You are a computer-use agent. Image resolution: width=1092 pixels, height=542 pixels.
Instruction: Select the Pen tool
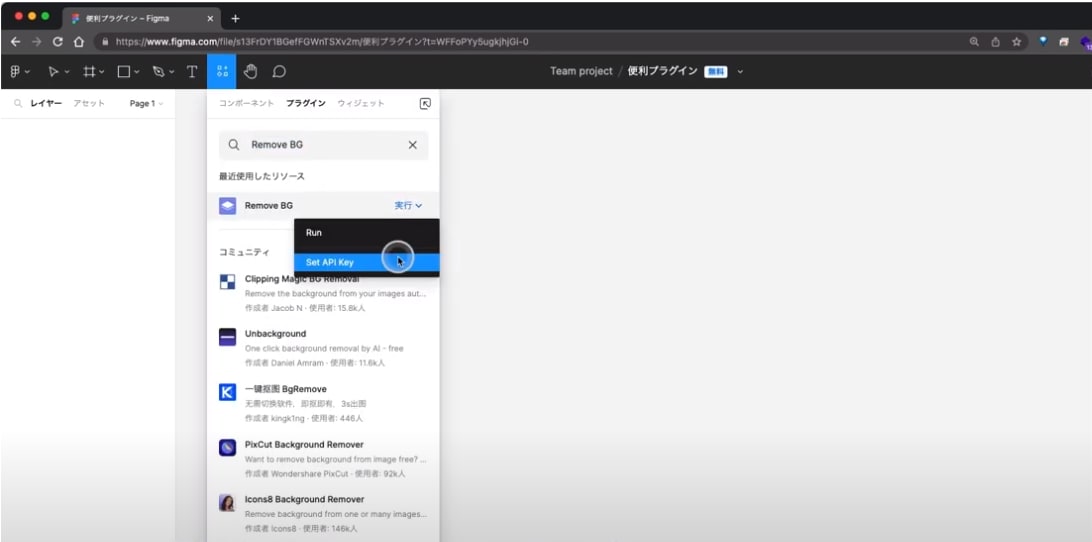159,72
